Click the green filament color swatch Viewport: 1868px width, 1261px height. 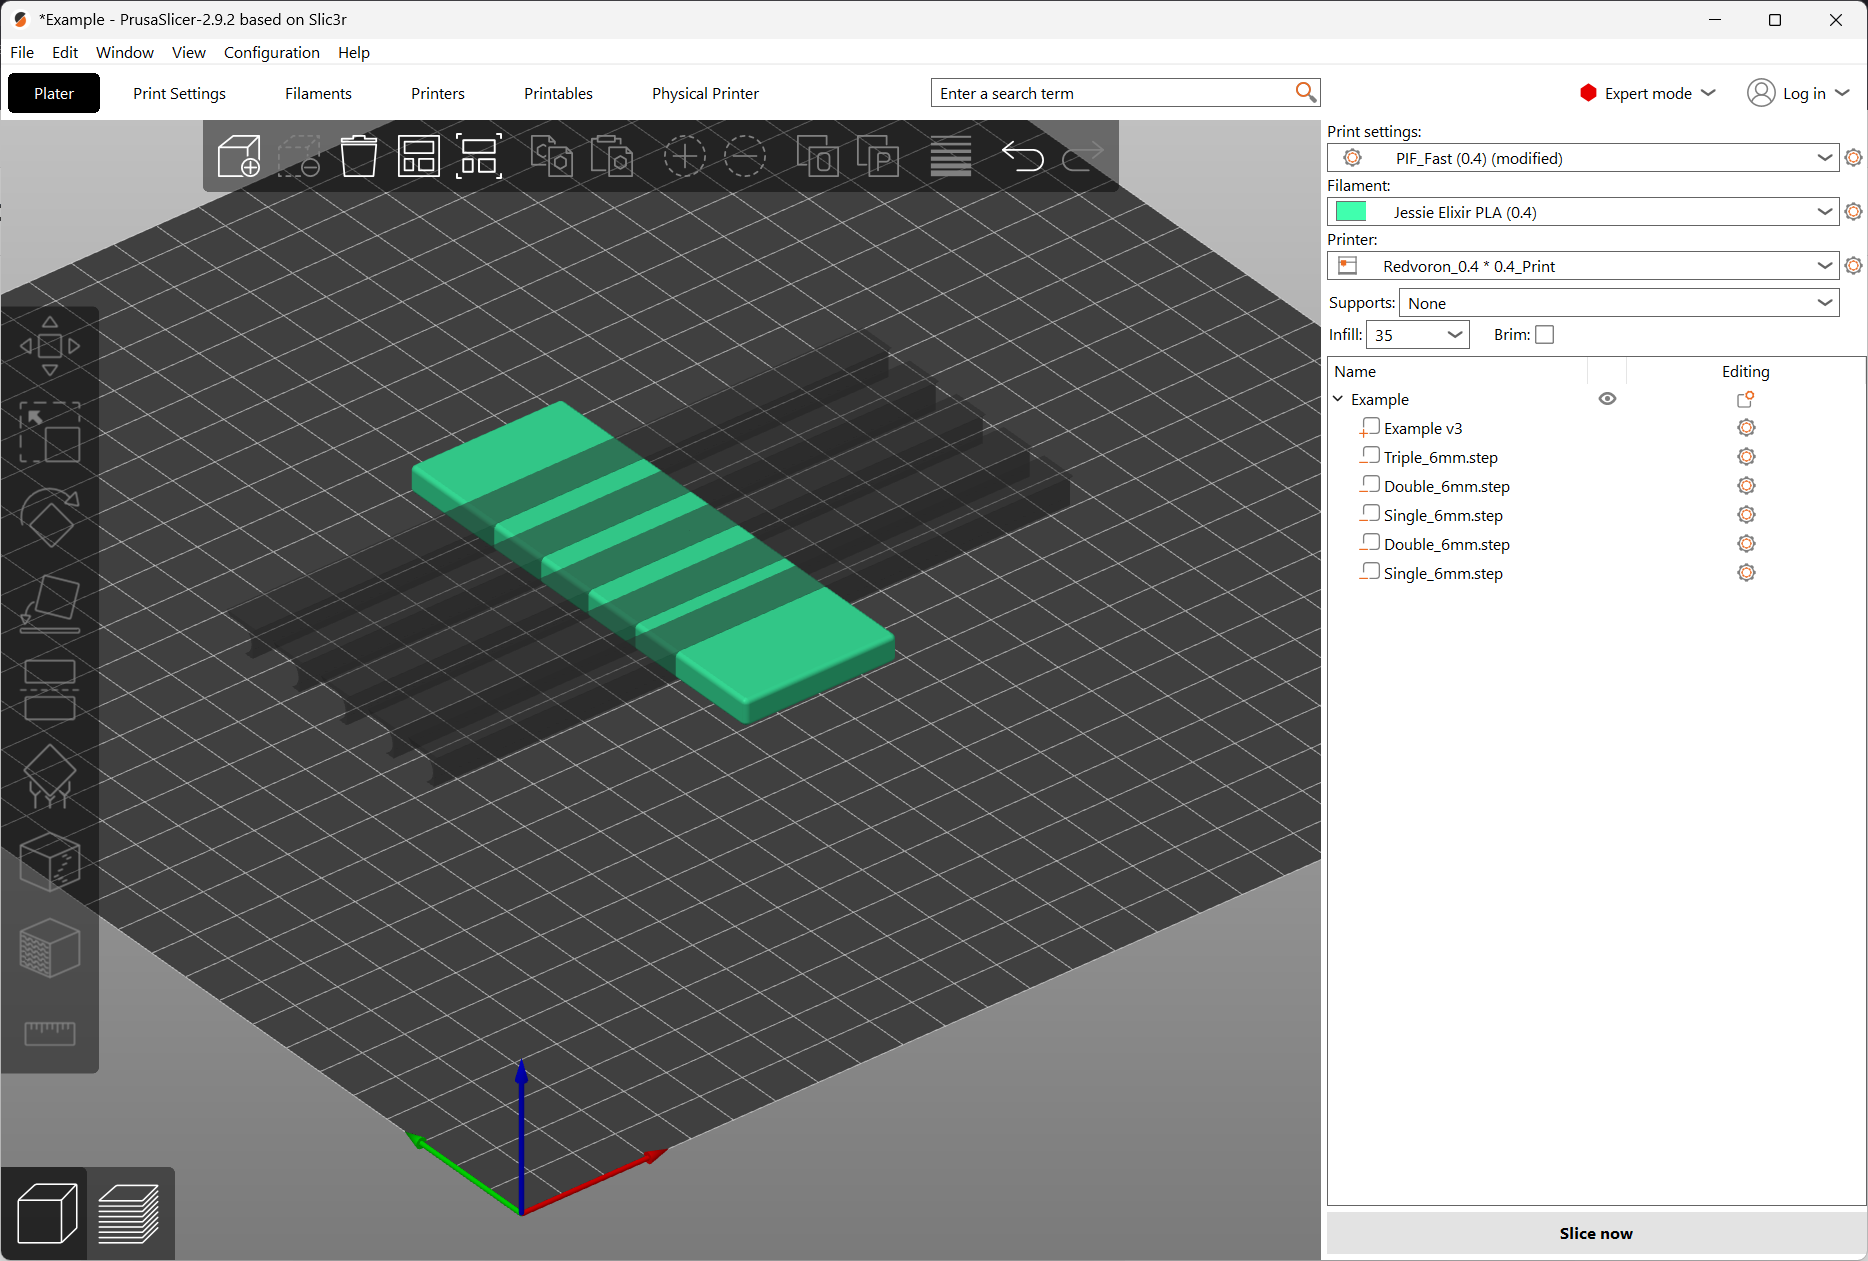1352,211
